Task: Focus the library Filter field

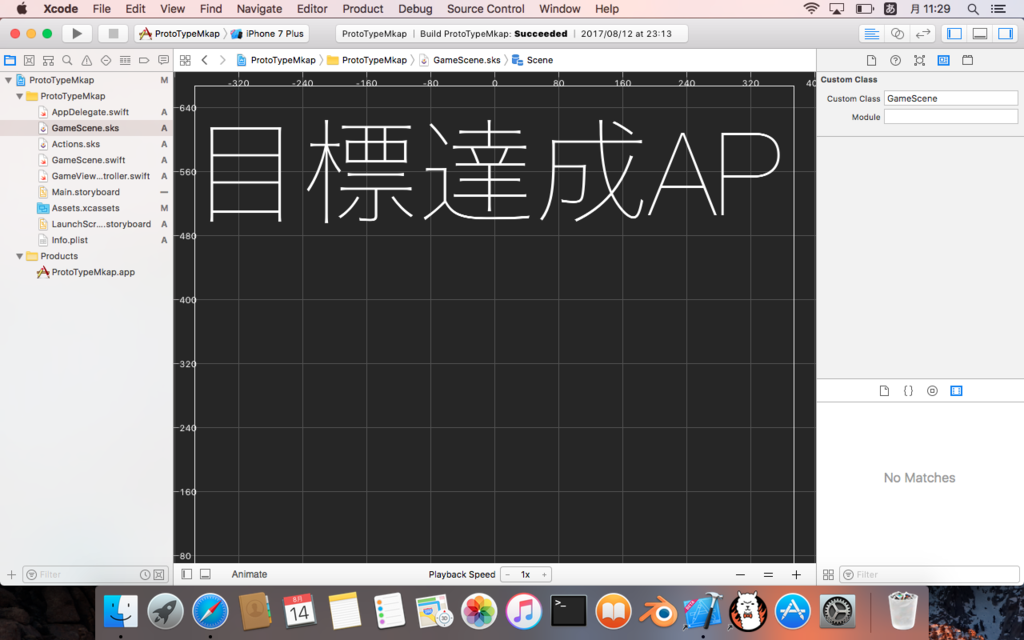Action: tap(929, 575)
